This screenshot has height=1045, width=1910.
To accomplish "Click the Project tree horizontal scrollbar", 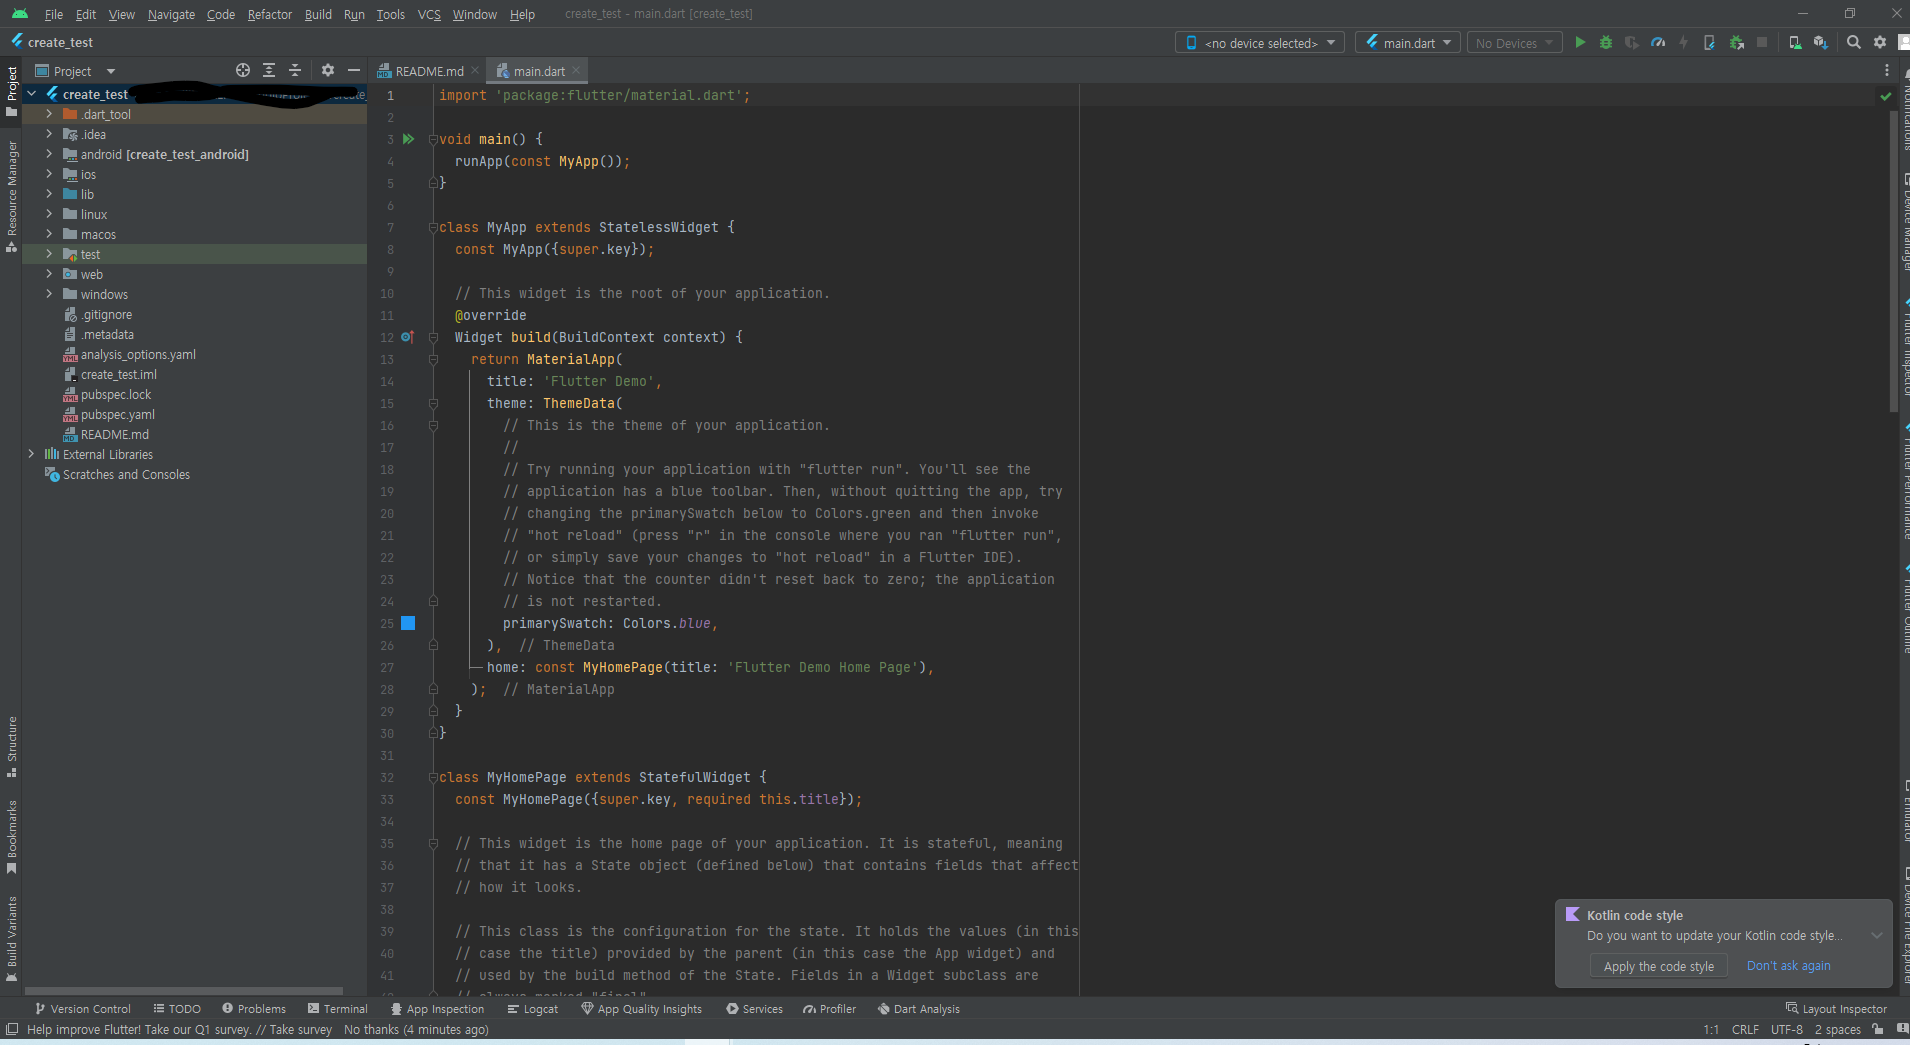I will [x=183, y=991].
